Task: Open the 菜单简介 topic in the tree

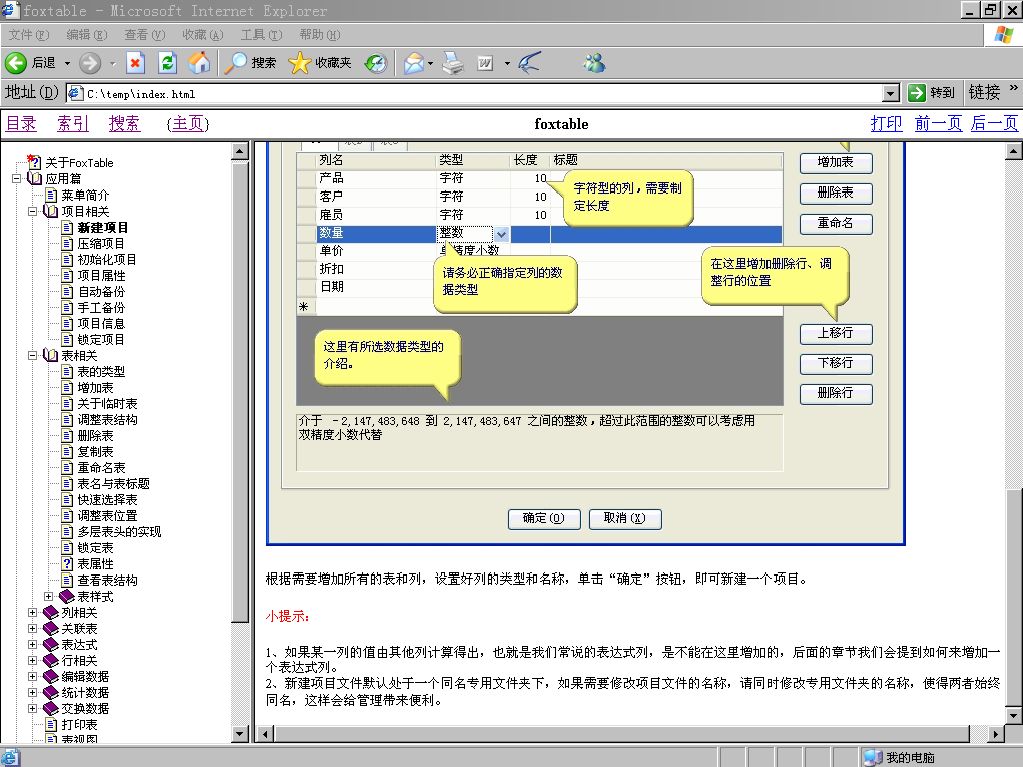Action: click(85, 194)
